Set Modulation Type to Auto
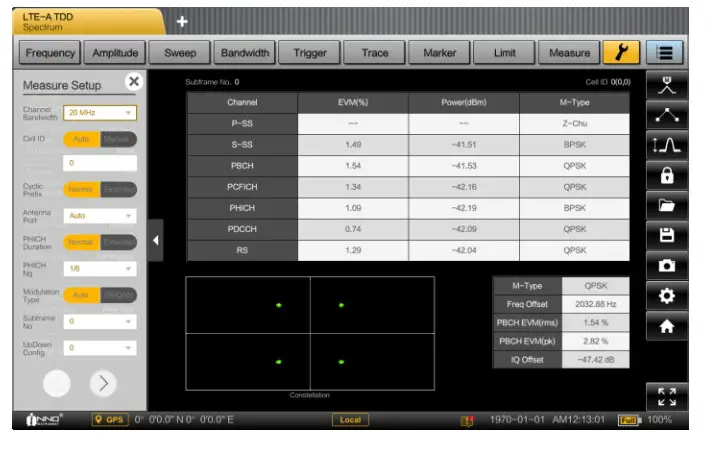Screen dimensions: 707x451 coord(82,295)
